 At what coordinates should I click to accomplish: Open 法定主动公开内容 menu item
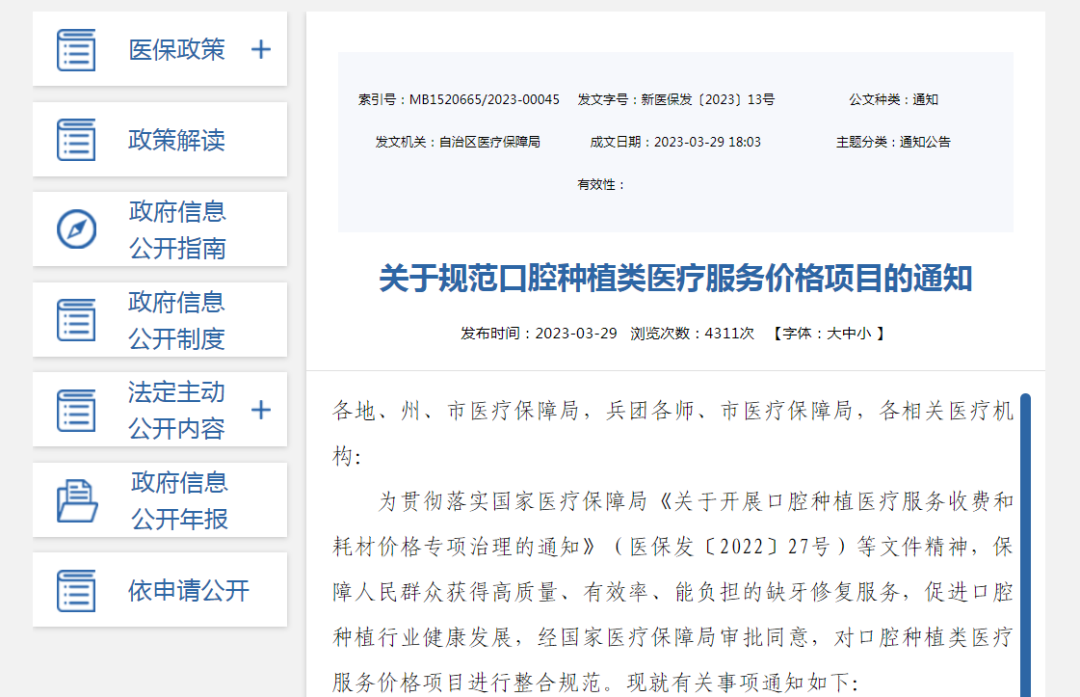[x=160, y=410]
